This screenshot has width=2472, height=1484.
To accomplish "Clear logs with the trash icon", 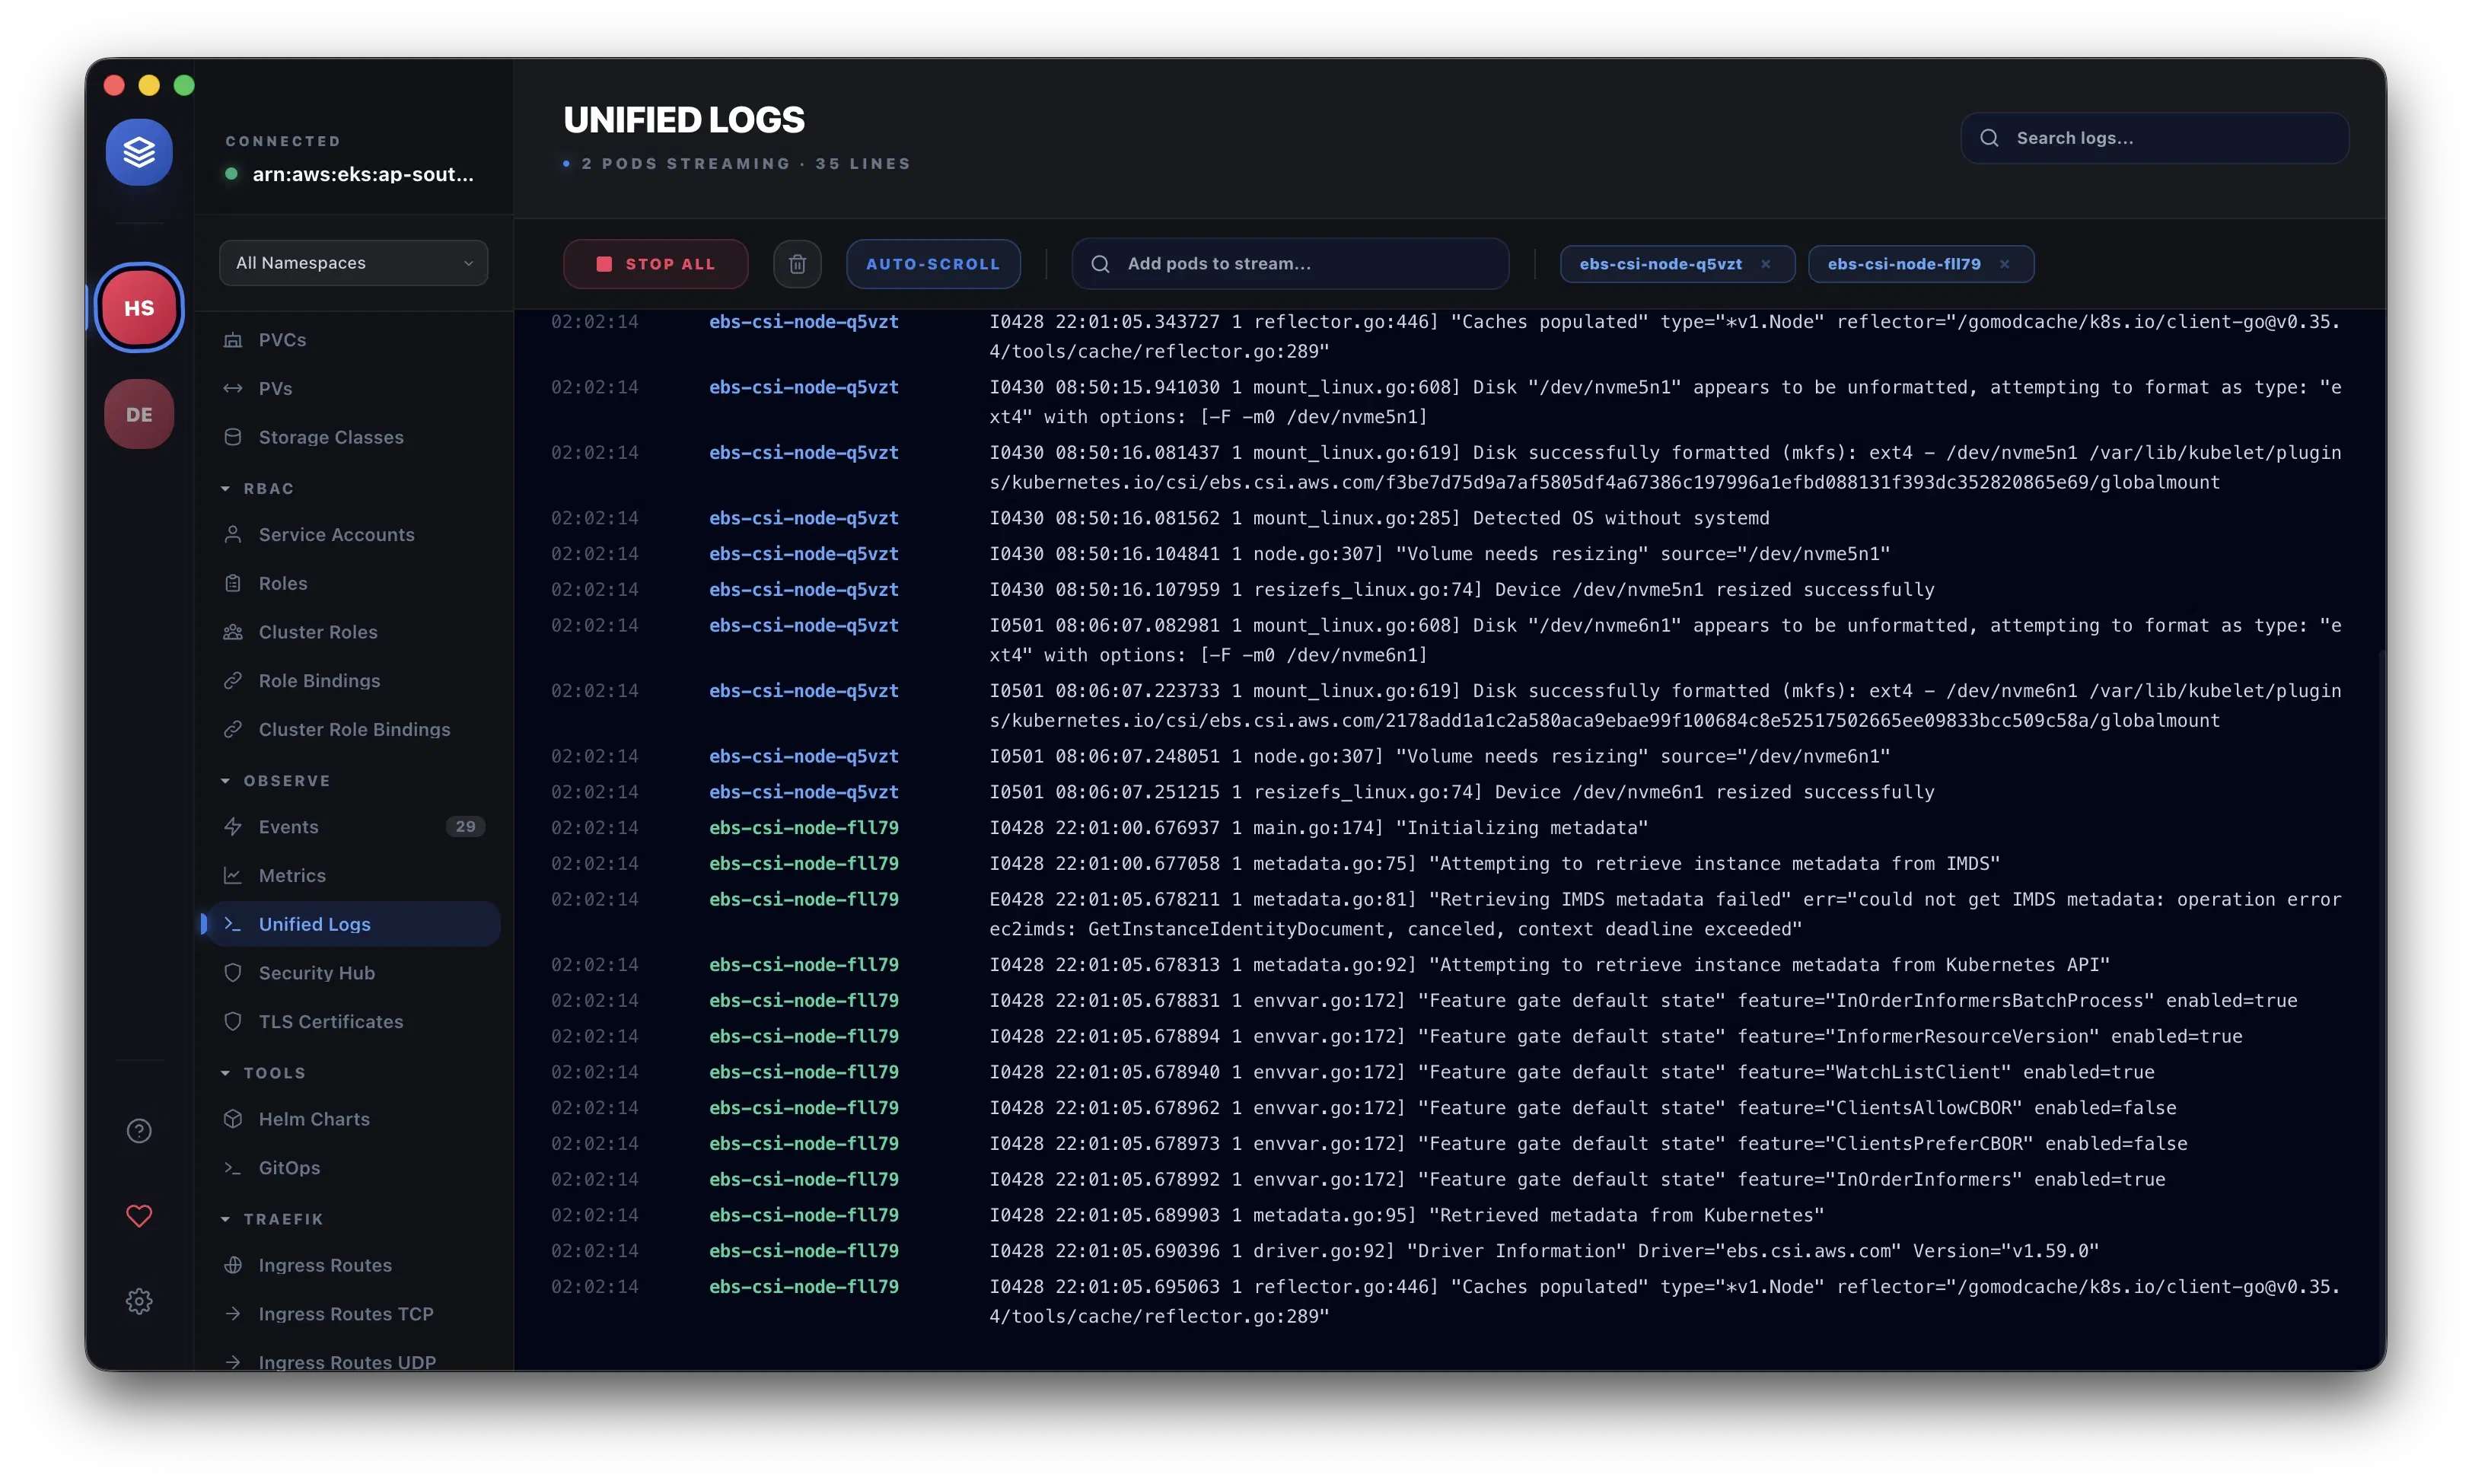I will pyautogui.click(x=797, y=264).
